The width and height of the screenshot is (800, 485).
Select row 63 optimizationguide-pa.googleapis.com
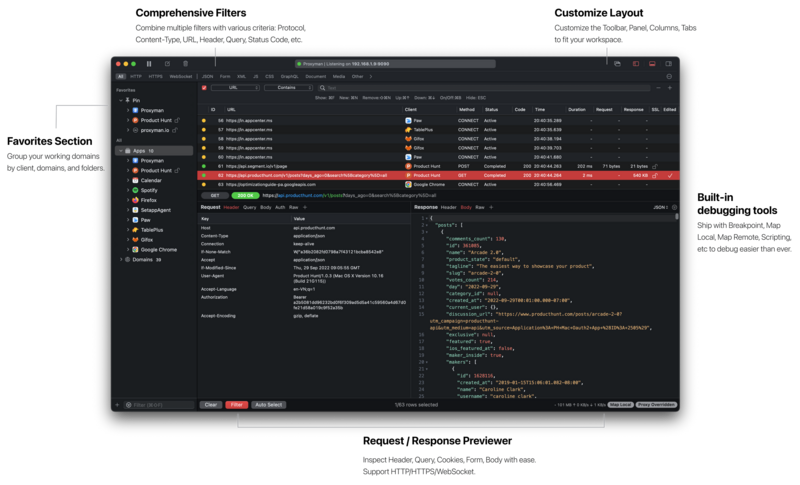coord(438,185)
